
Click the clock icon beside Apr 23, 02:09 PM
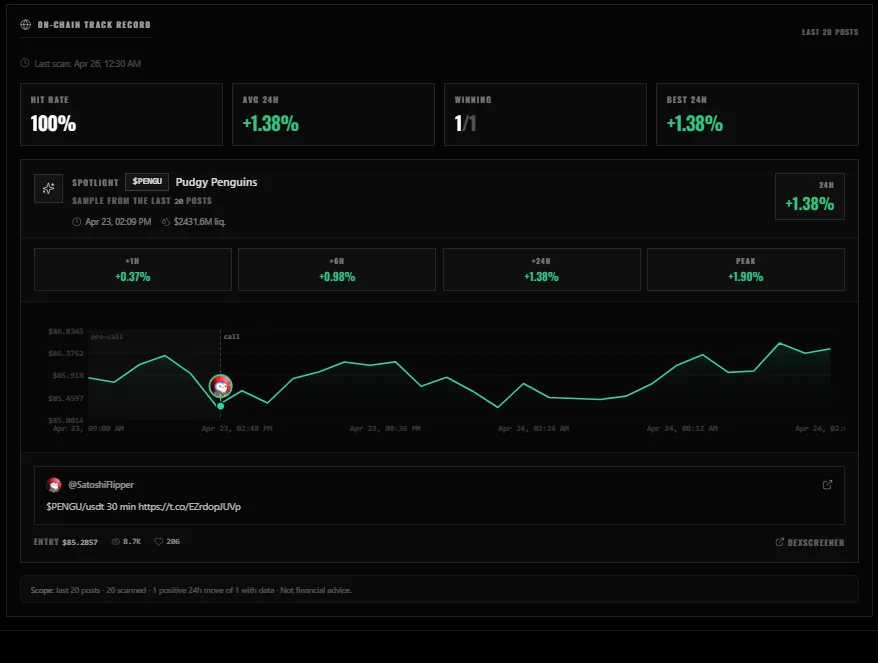click(77, 222)
